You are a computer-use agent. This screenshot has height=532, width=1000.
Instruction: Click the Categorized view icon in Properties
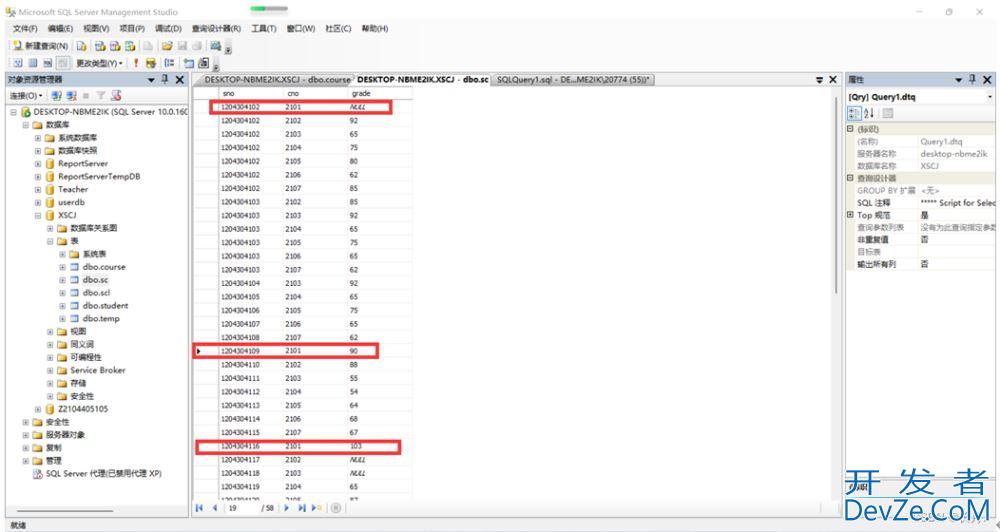[854, 114]
